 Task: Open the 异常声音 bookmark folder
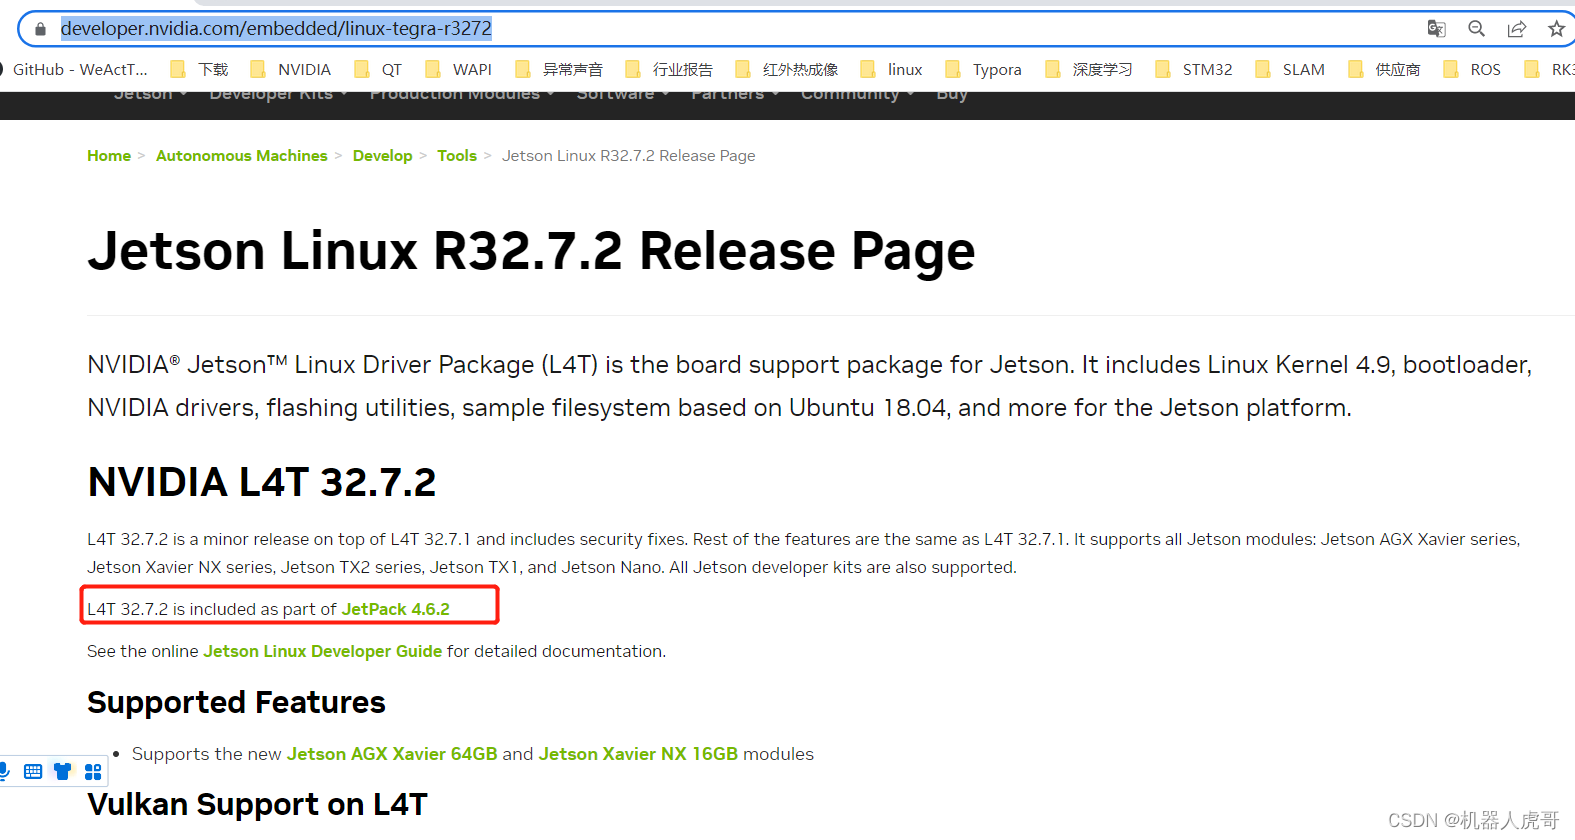(x=558, y=69)
